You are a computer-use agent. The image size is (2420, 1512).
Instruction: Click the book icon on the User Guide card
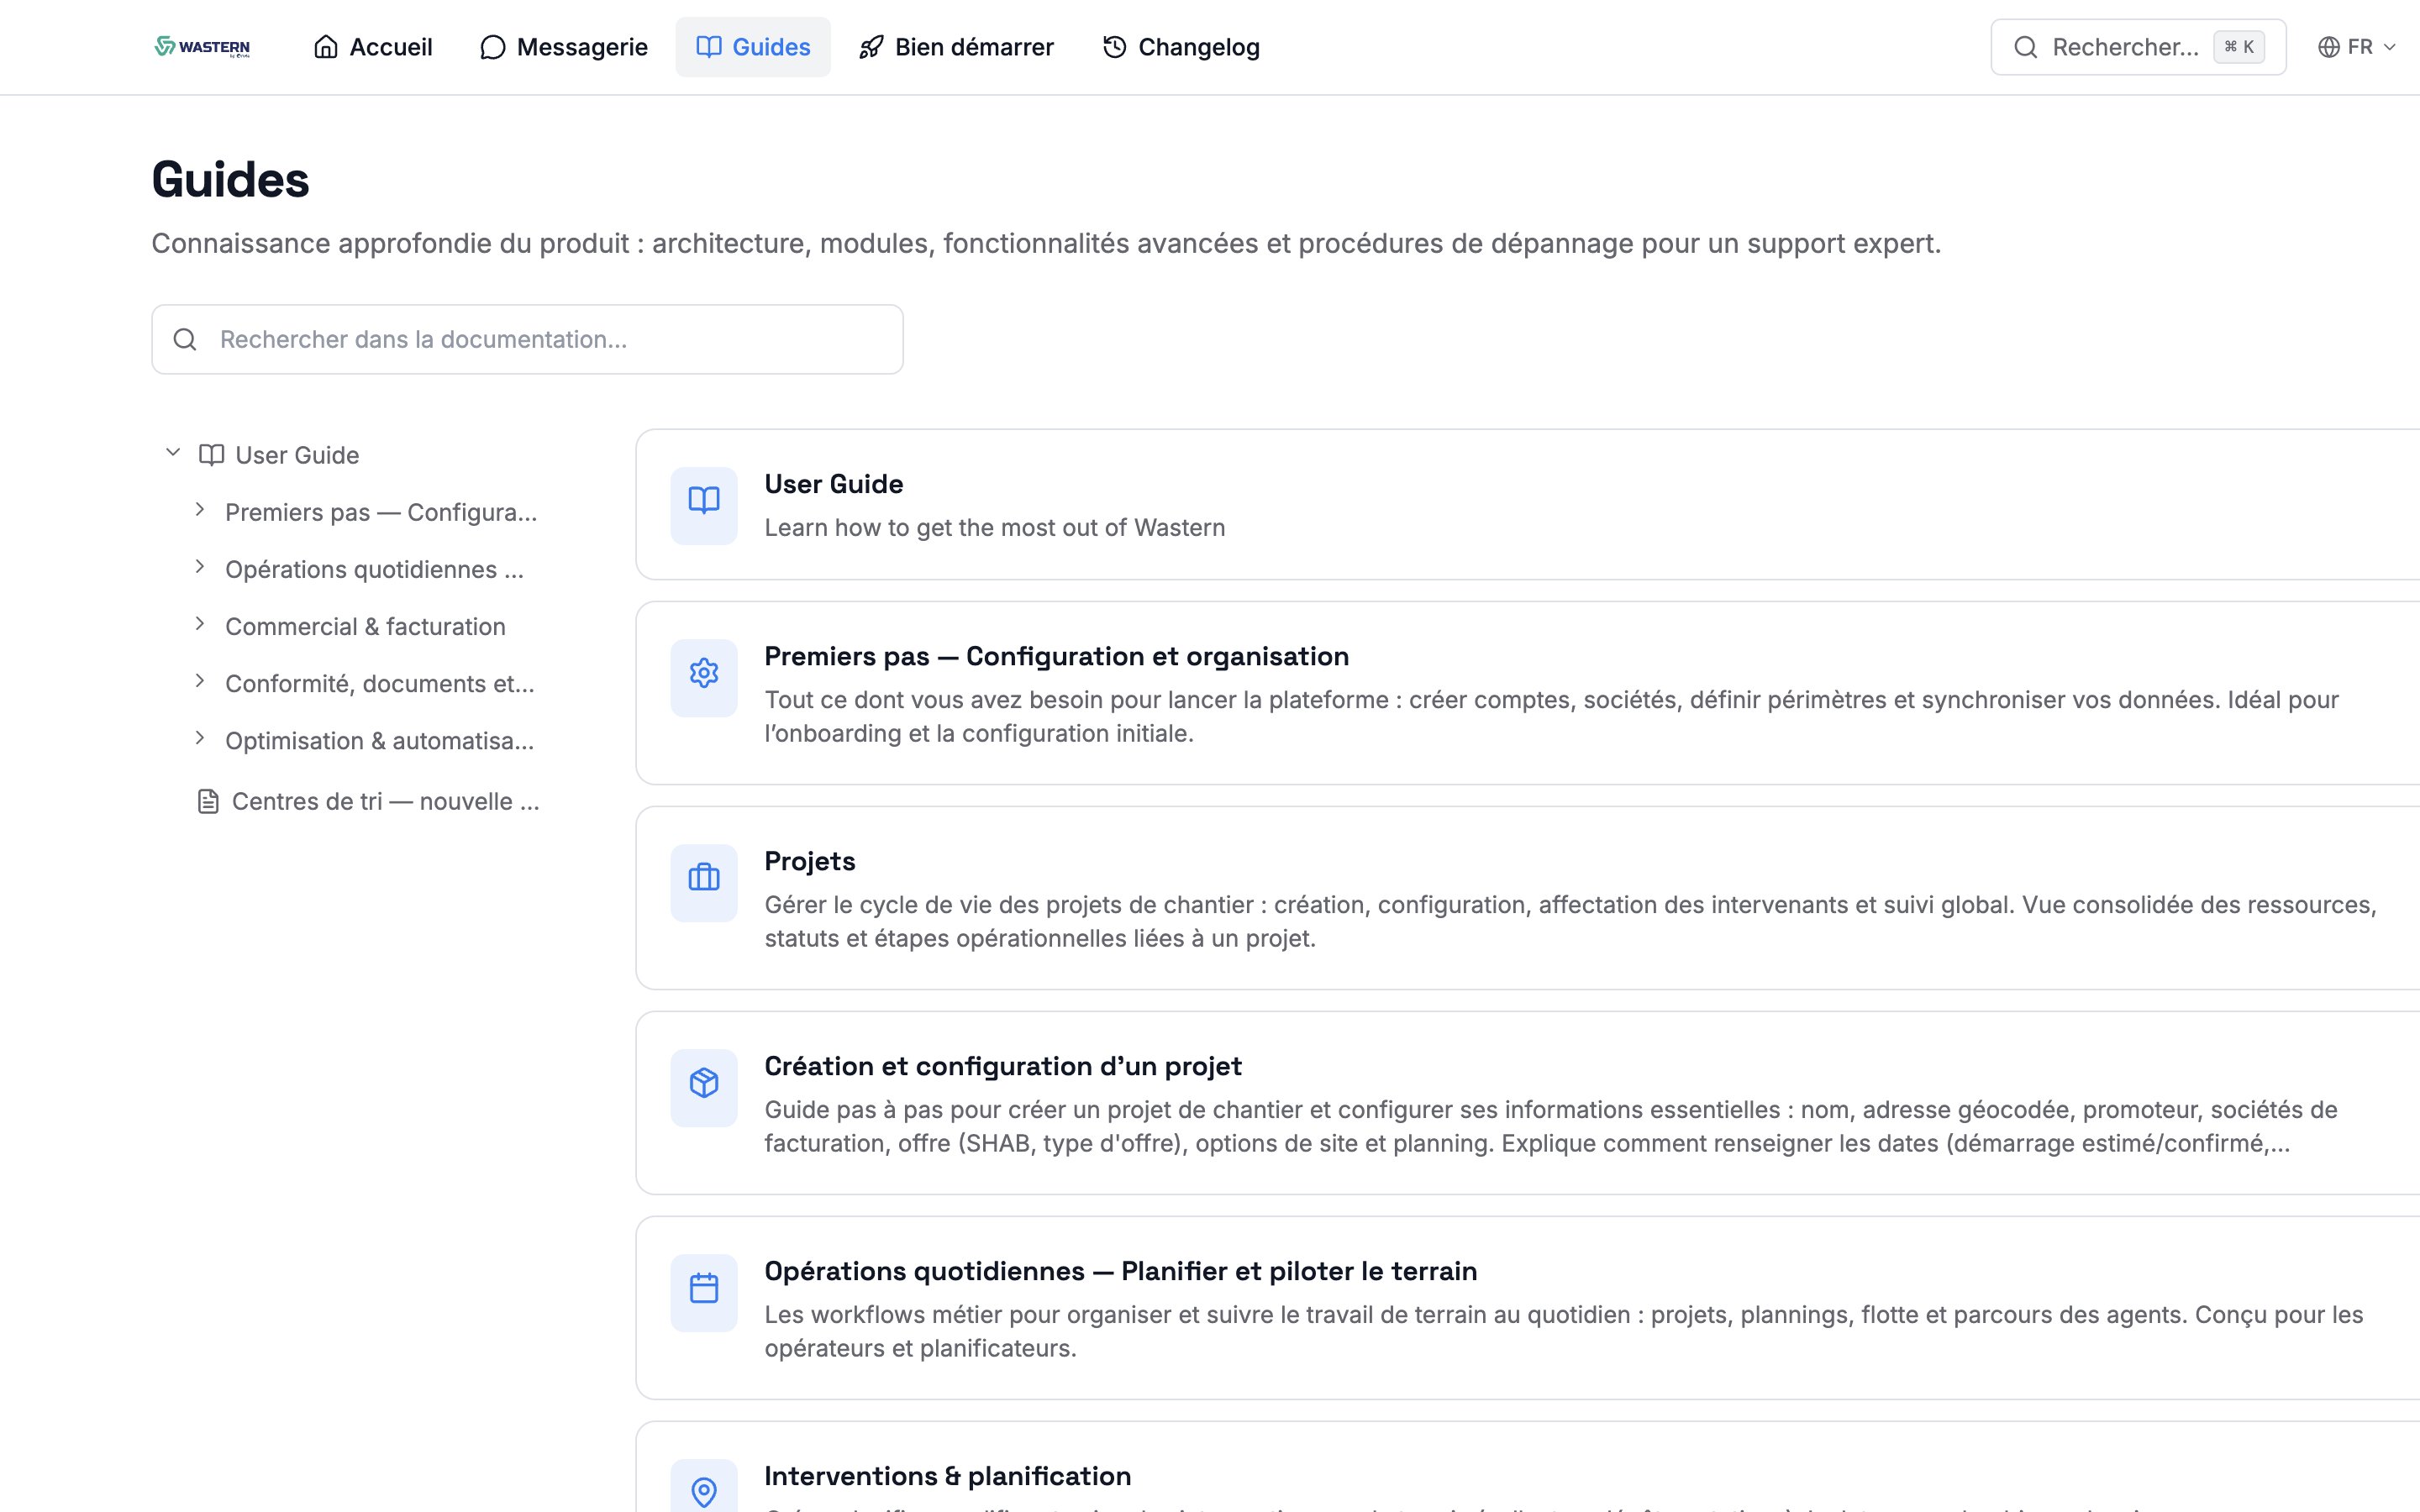704,503
